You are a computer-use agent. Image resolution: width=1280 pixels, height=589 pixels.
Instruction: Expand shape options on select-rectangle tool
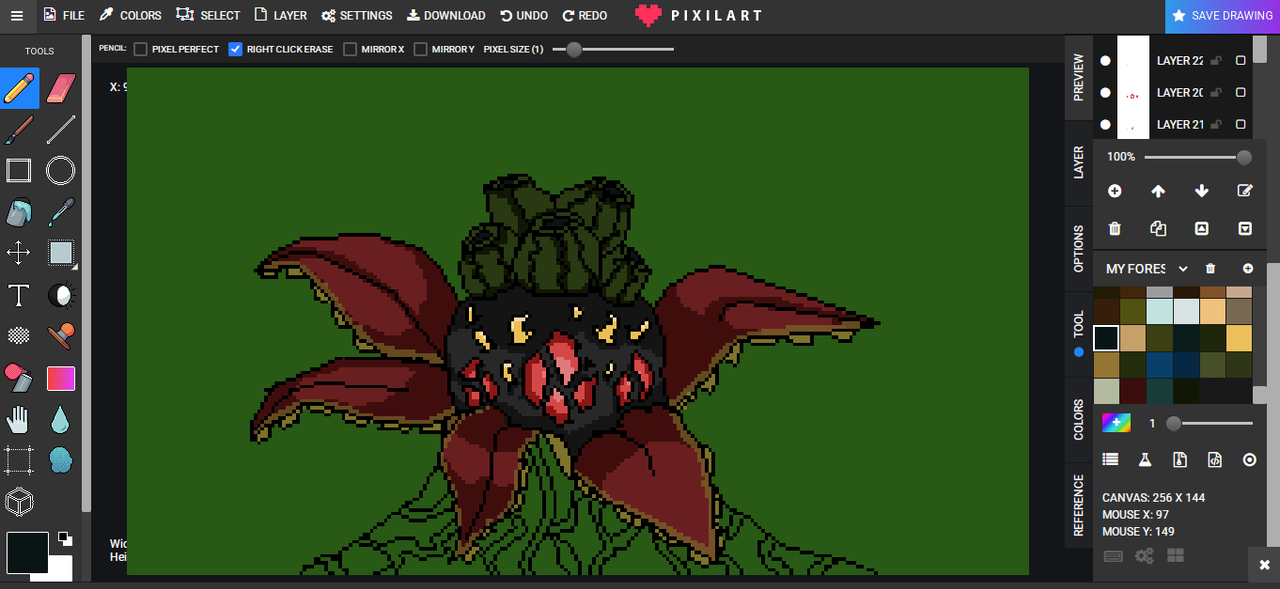(x=74, y=268)
